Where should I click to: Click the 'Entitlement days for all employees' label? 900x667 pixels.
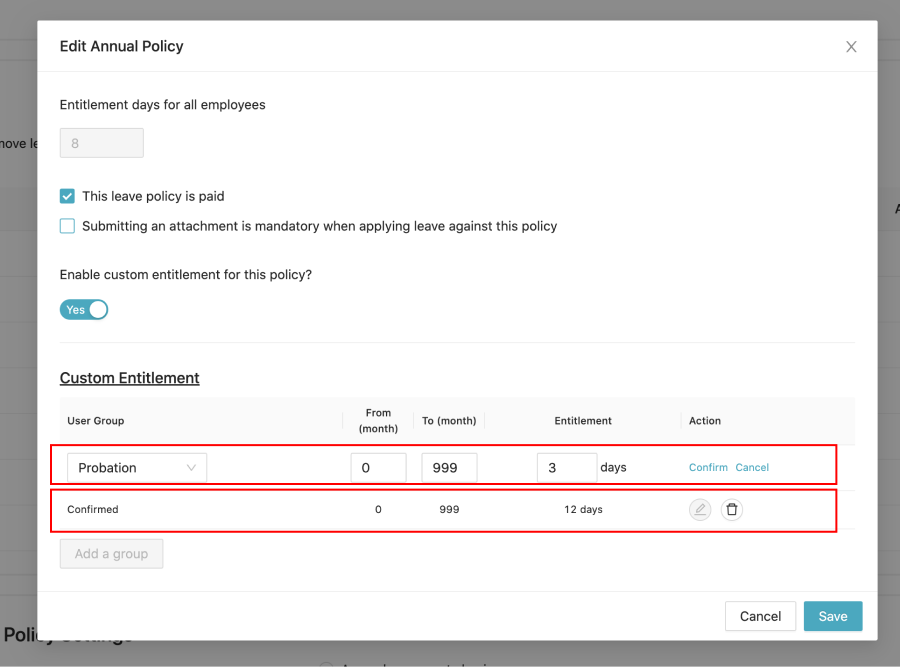162,105
